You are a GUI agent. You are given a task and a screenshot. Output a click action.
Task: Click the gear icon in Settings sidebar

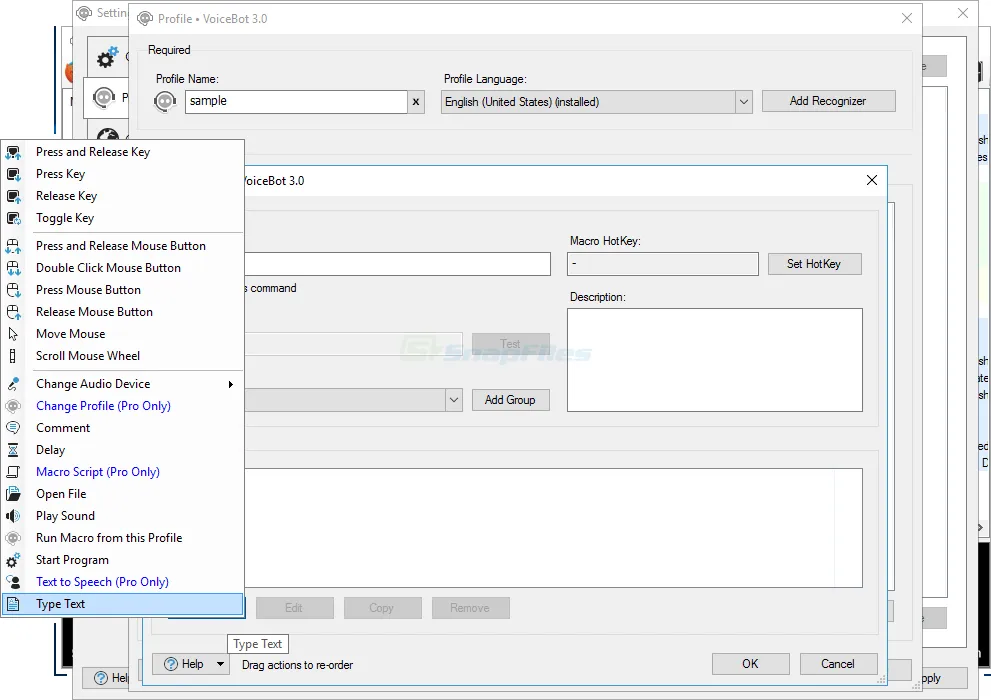[x=107, y=57]
